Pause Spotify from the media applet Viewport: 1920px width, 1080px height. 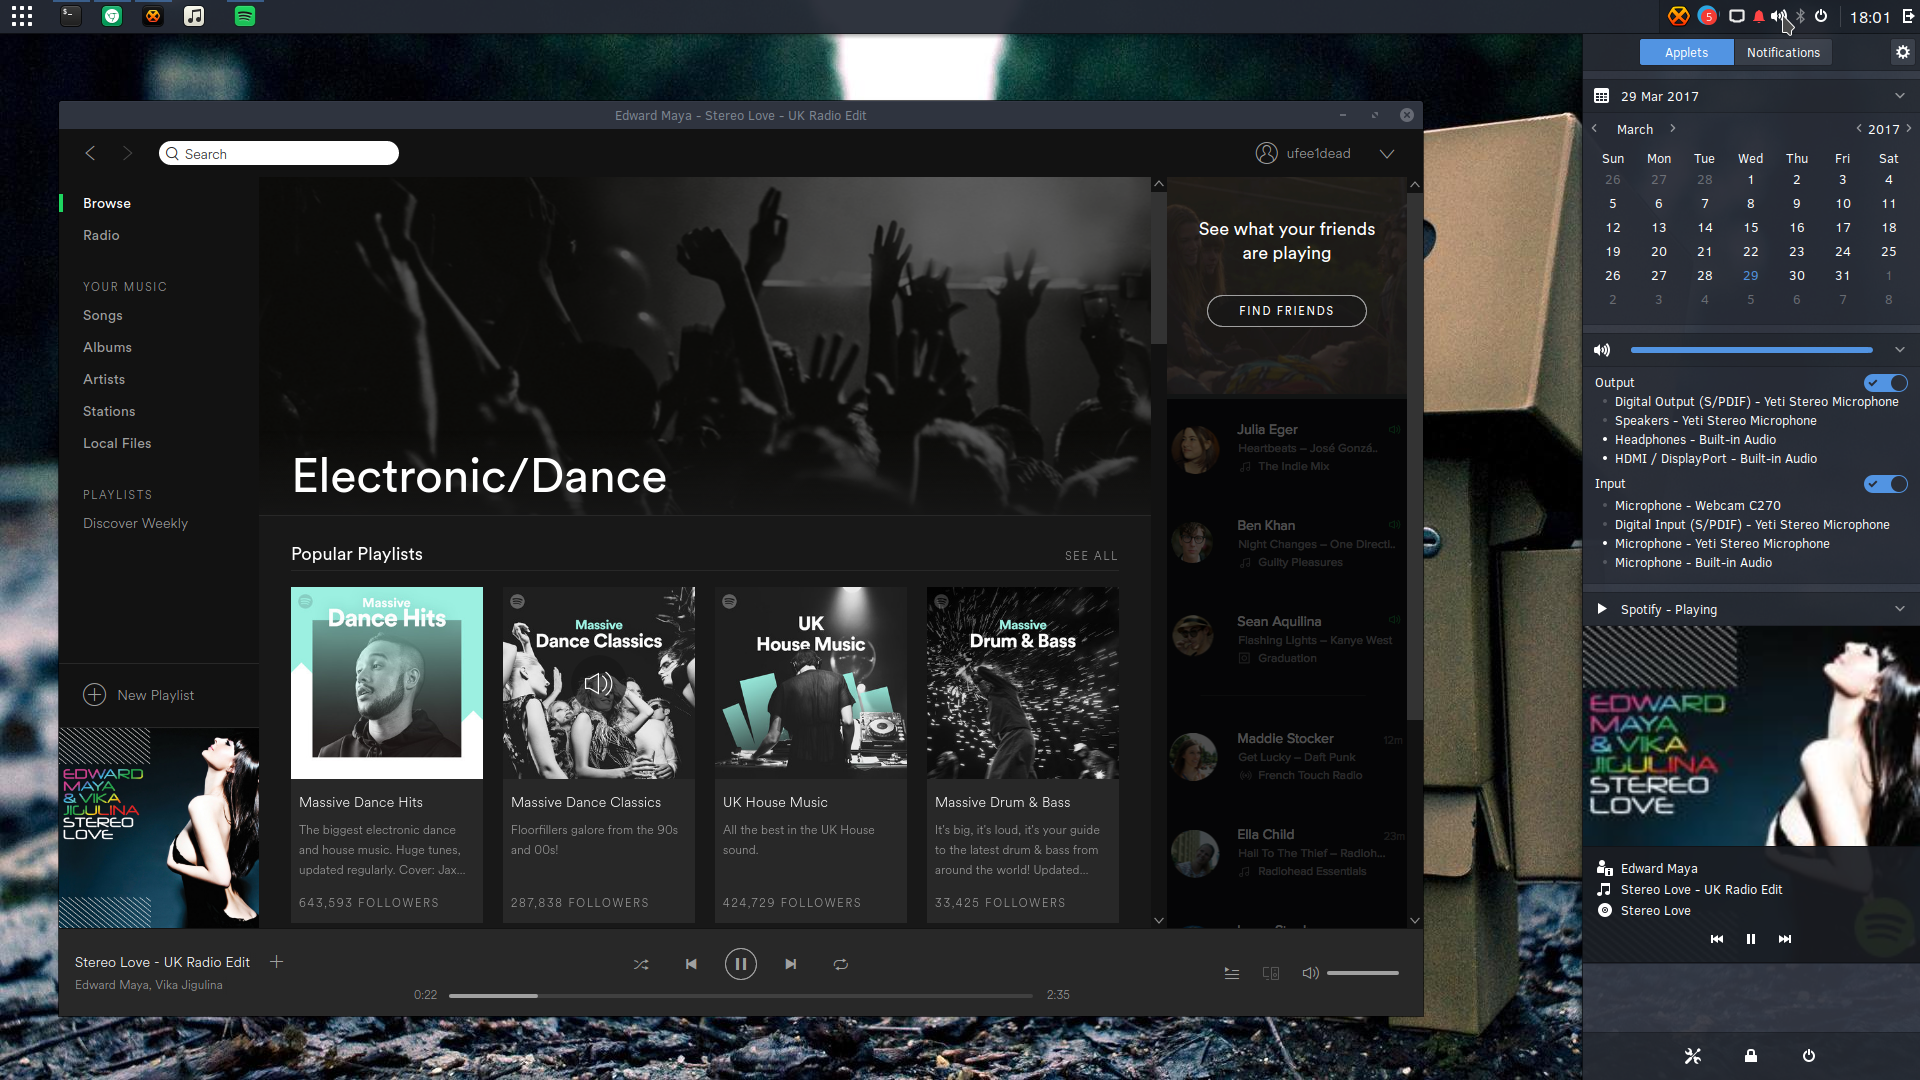pyautogui.click(x=1751, y=939)
